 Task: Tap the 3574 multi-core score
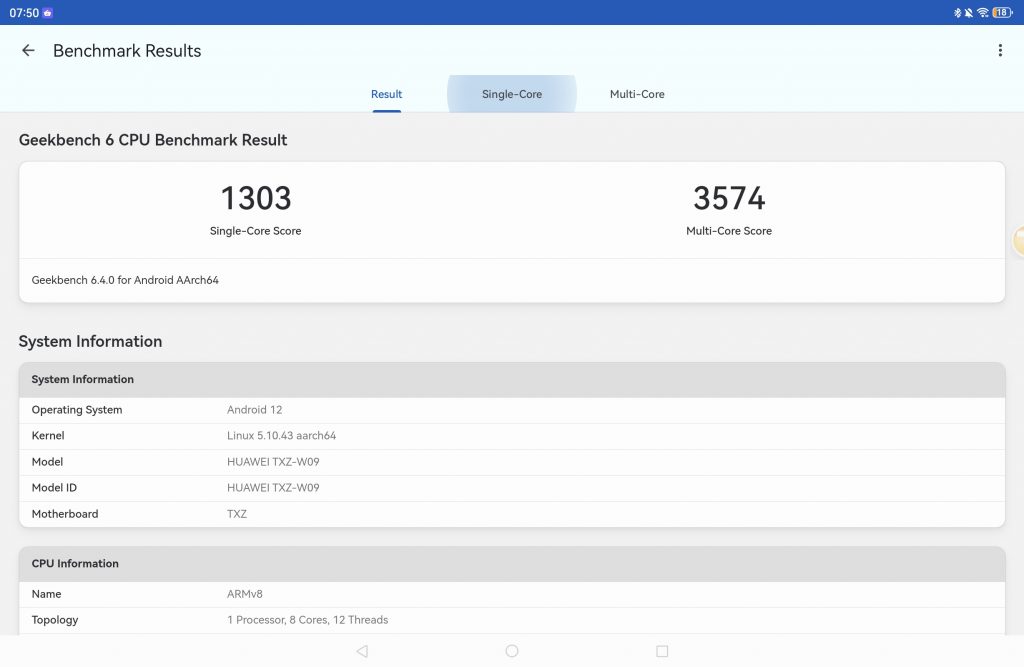(x=729, y=198)
